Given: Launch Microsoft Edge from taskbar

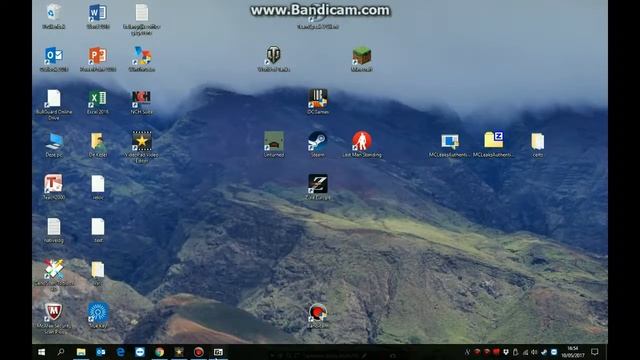Looking at the screenshot, I should tap(120, 352).
